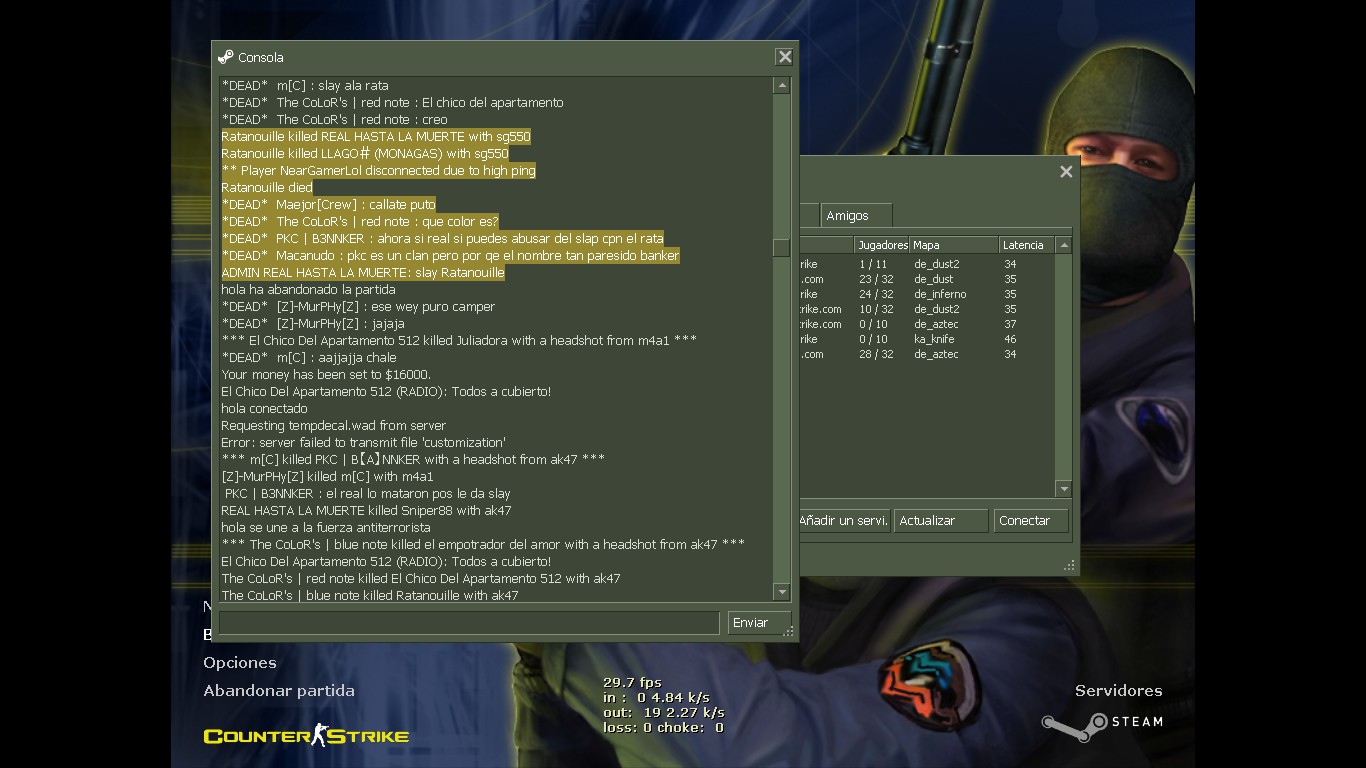1366x768 pixels.
Task: Click the Actualizar button
Action: tap(941, 521)
